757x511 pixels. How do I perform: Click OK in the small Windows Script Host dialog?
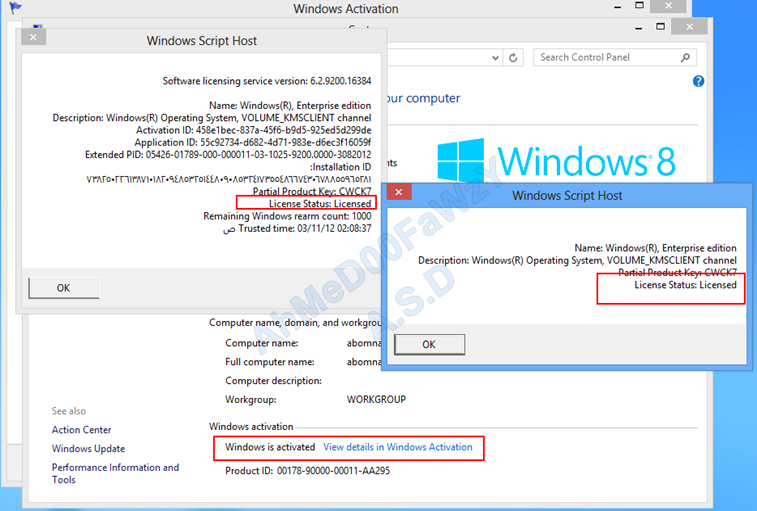[429, 344]
